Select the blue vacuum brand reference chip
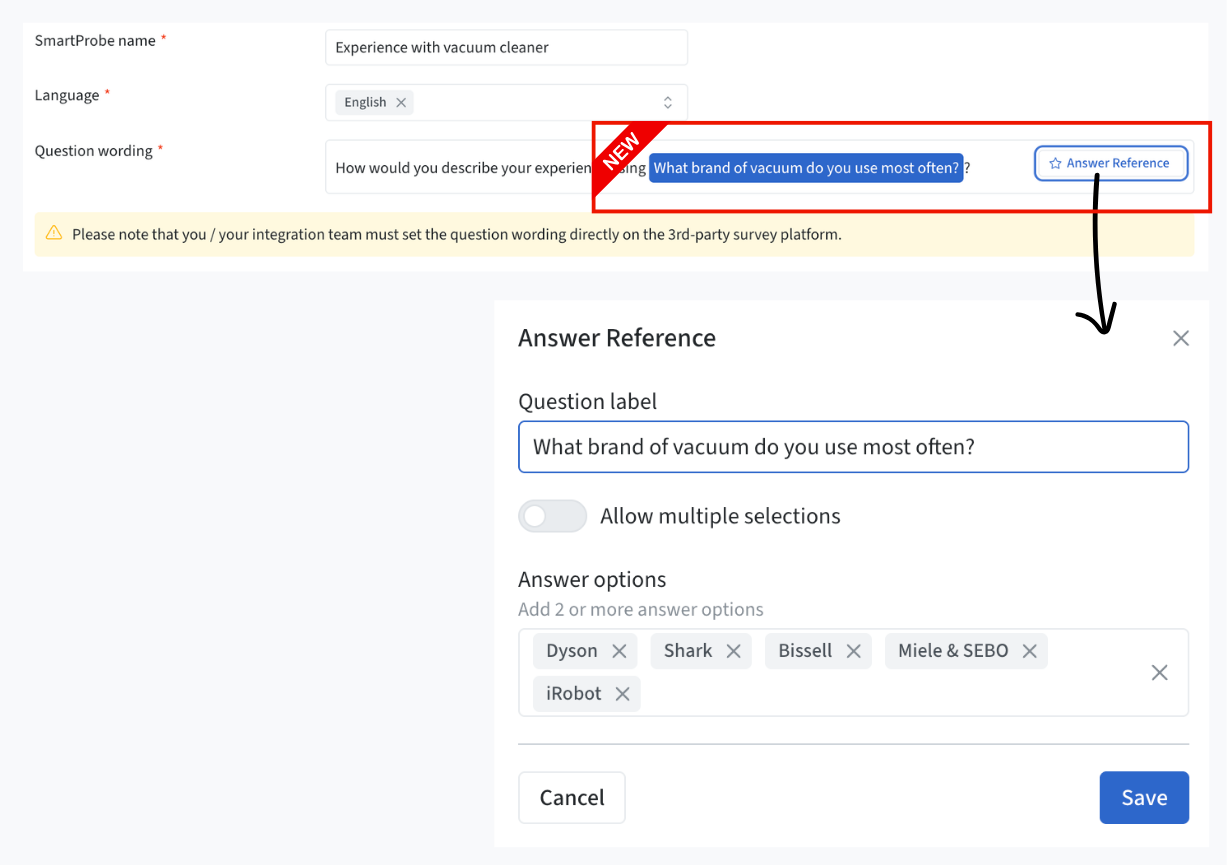The height and width of the screenshot is (866, 1228). pos(806,168)
